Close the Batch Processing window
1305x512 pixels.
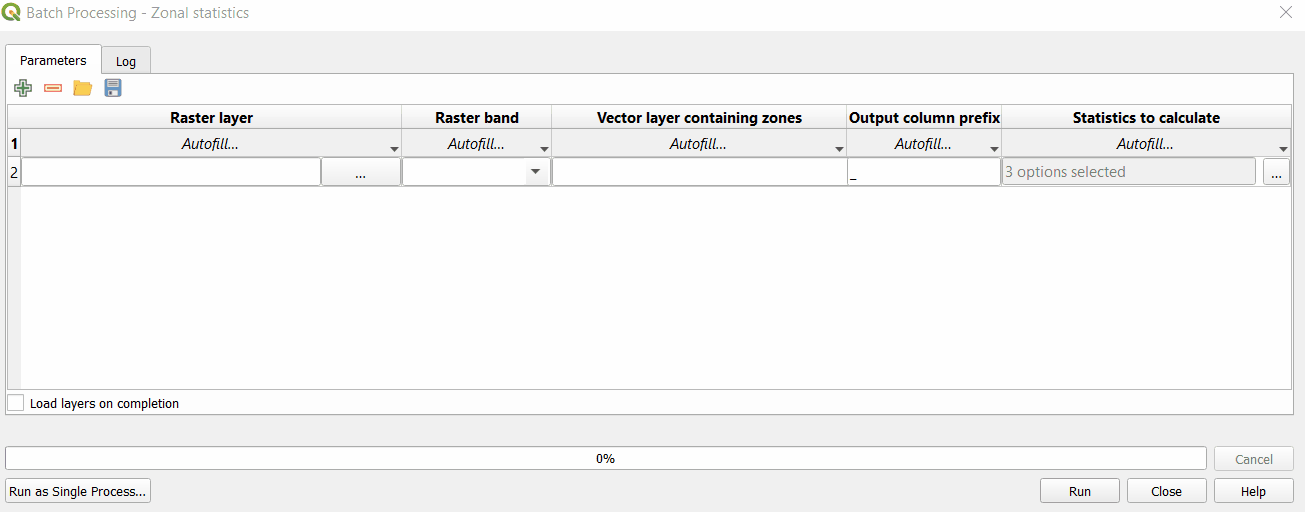(1285, 13)
